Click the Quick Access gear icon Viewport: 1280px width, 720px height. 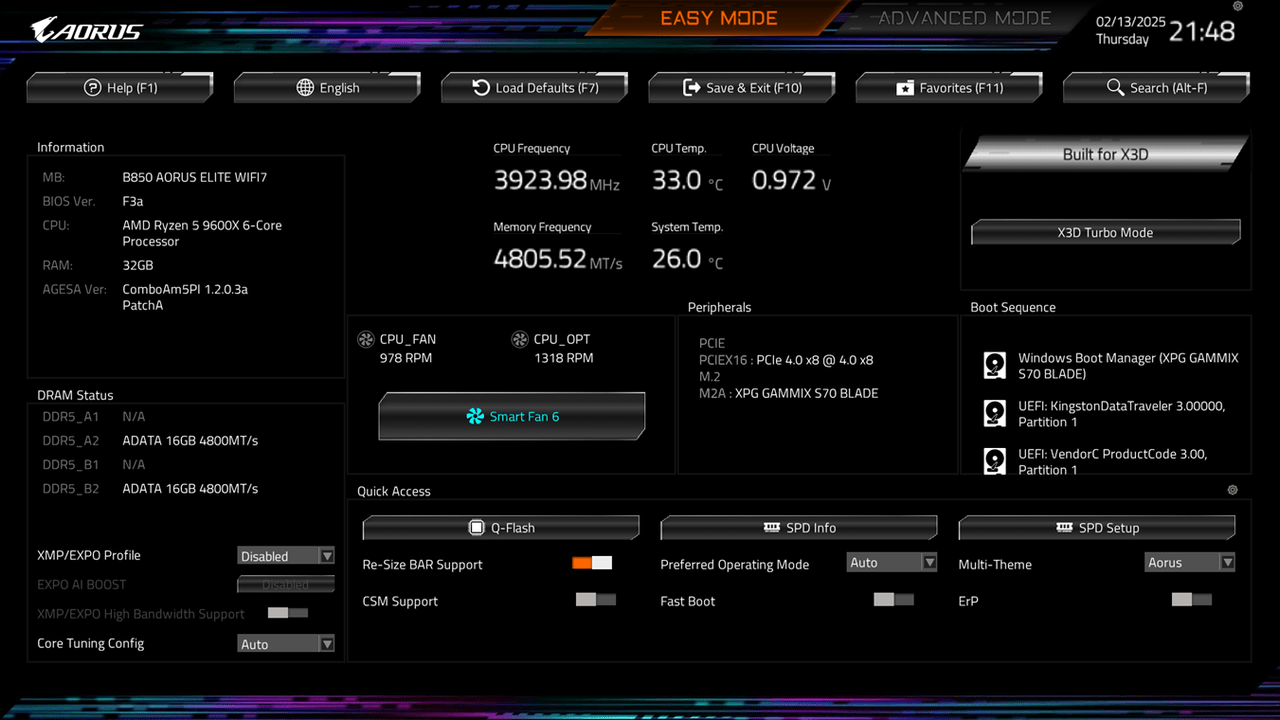click(1232, 490)
